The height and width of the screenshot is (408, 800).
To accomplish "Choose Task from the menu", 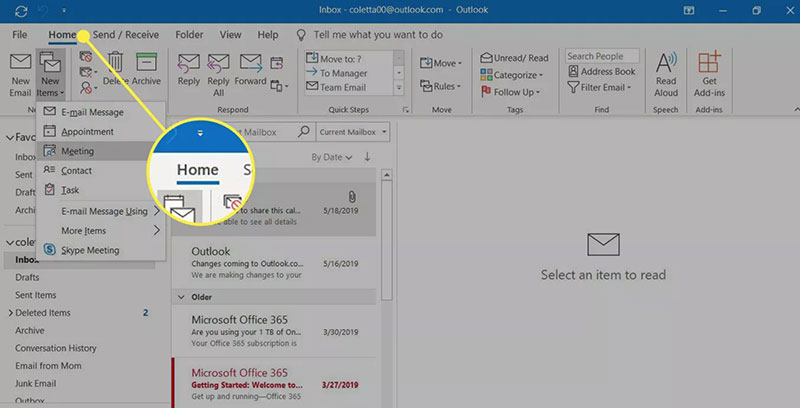I will [101, 190].
